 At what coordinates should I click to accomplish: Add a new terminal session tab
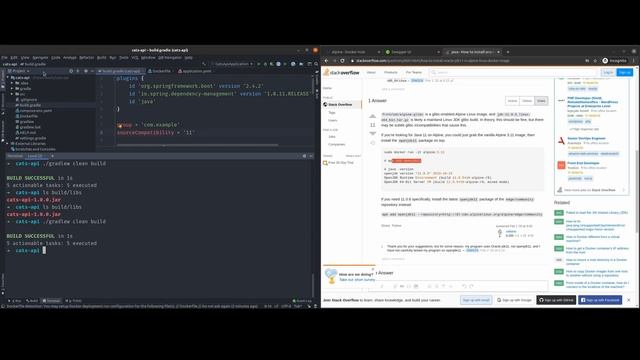pyautogui.click(x=52, y=156)
